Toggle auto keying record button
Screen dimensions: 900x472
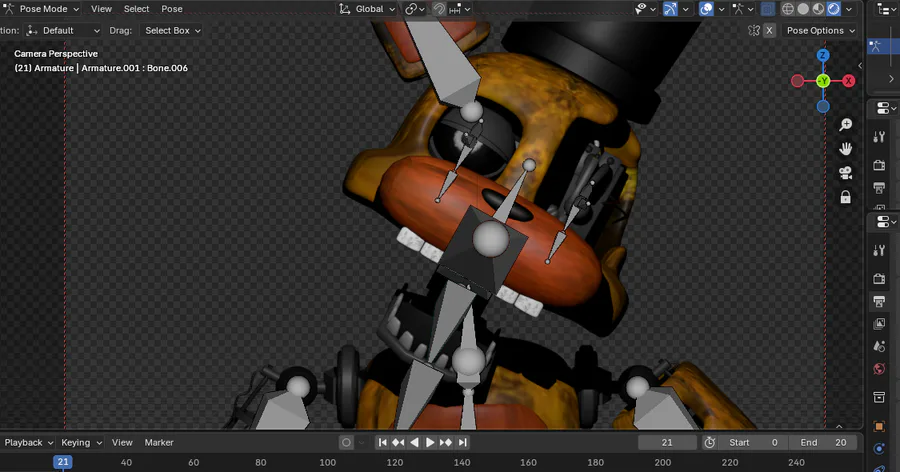pyautogui.click(x=346, y=443)
